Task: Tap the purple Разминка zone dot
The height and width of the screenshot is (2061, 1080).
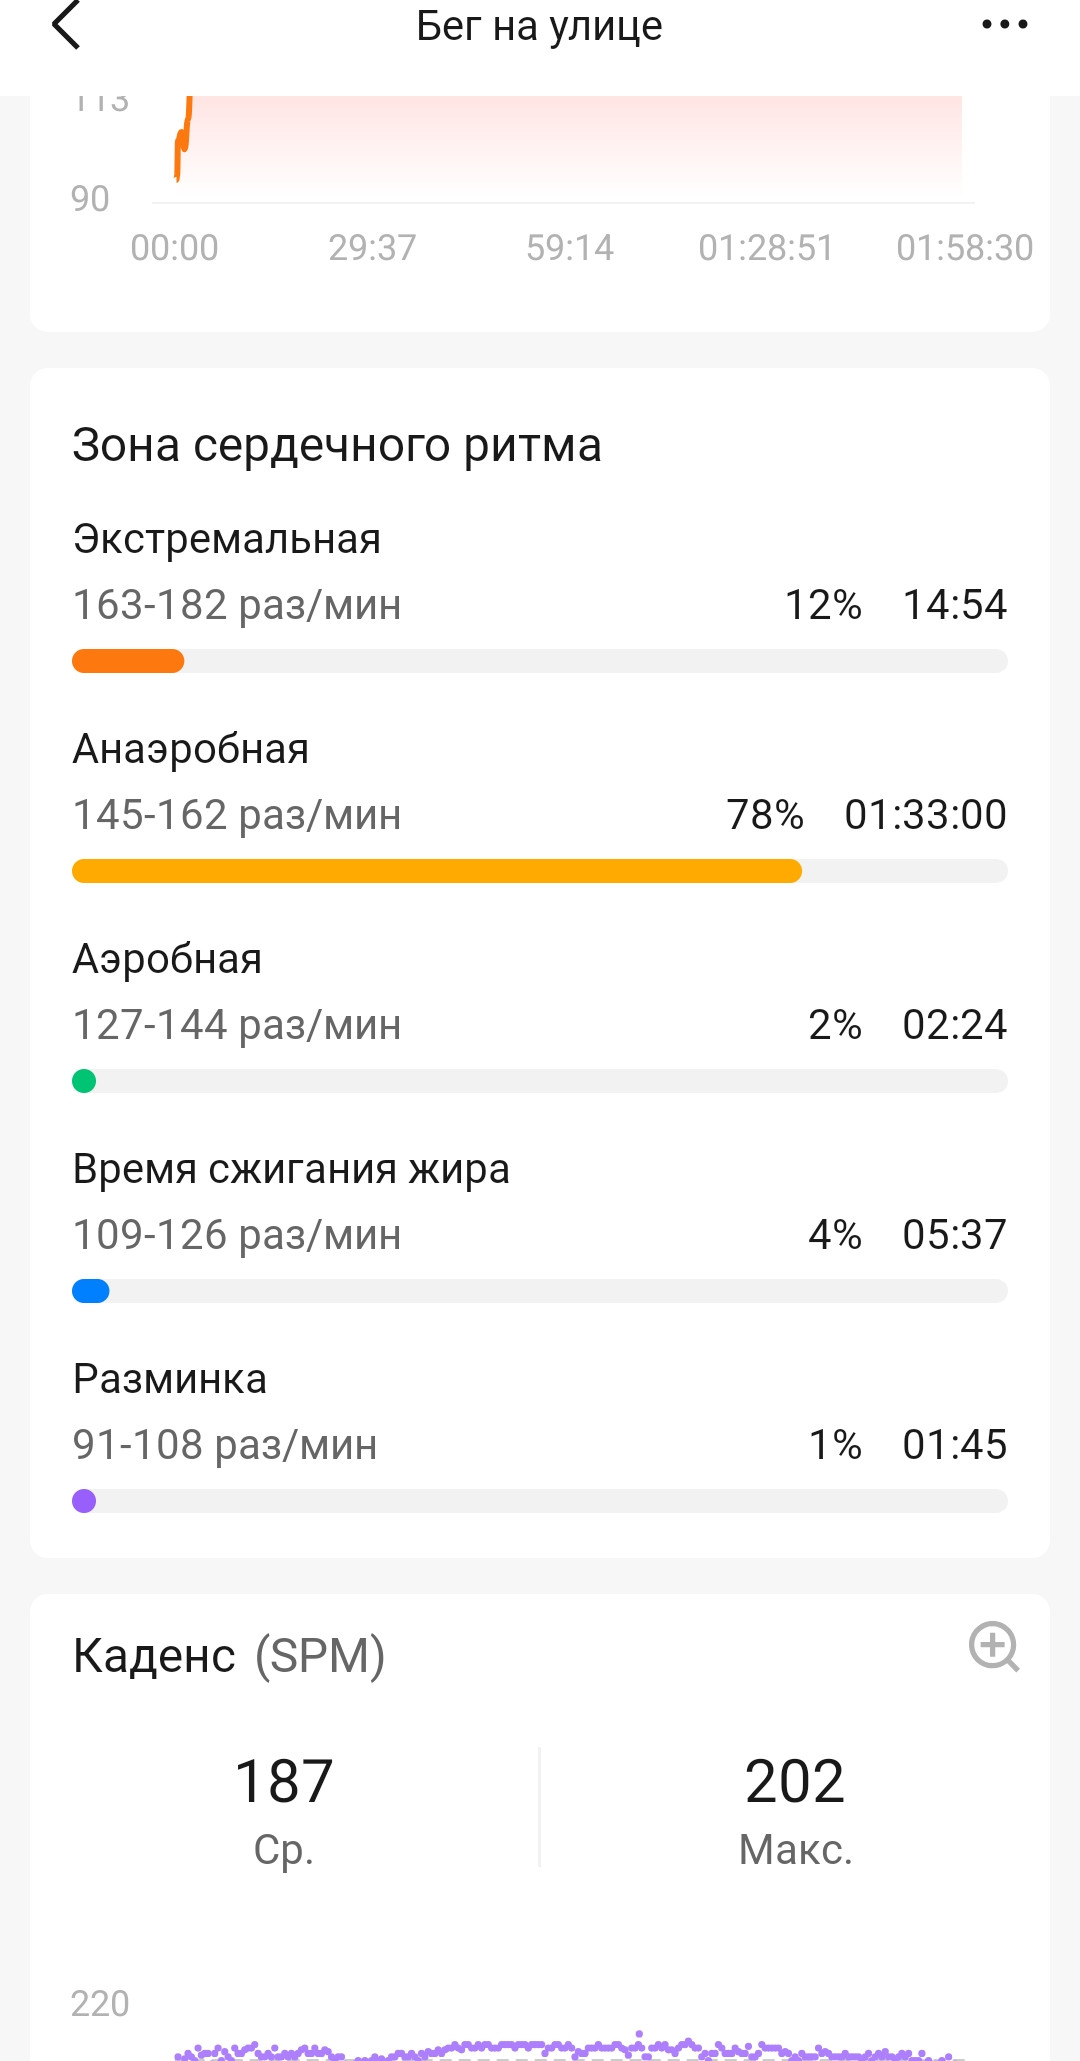Action: (84, 1501)
